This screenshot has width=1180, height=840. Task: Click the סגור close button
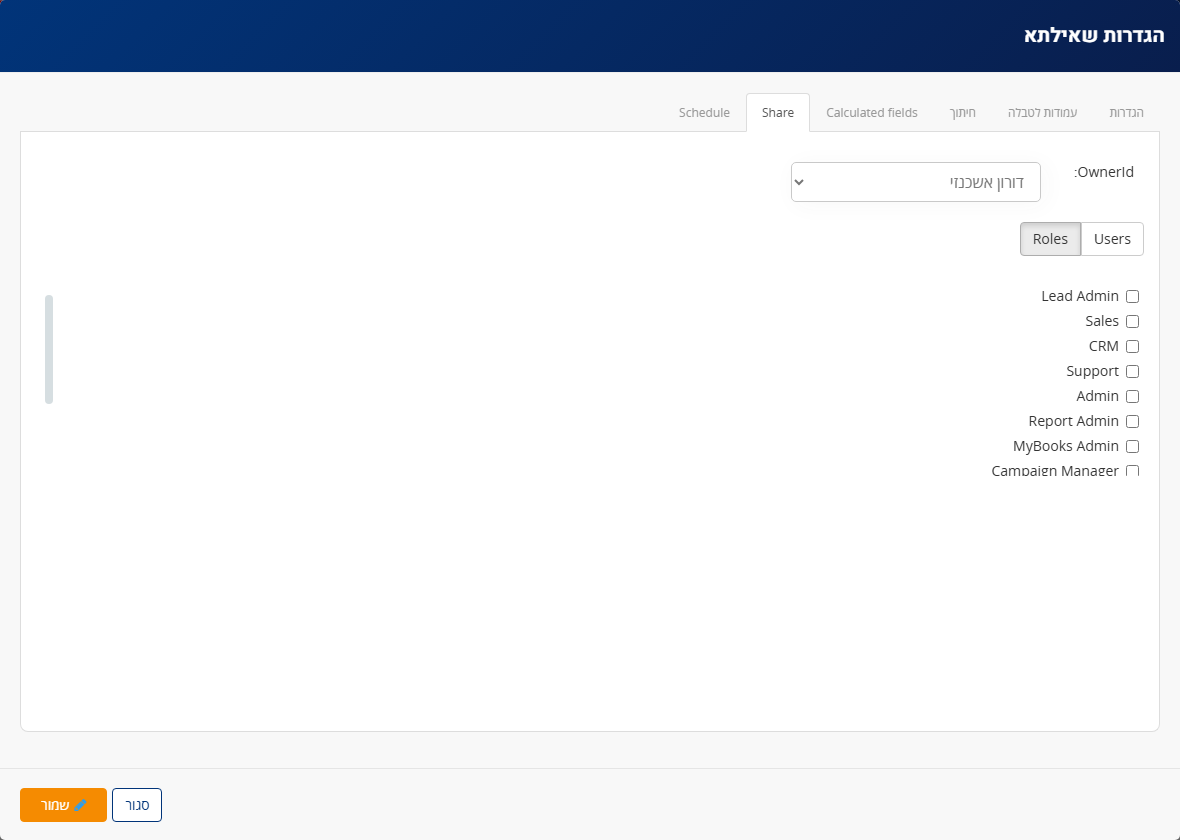point(137,805)
